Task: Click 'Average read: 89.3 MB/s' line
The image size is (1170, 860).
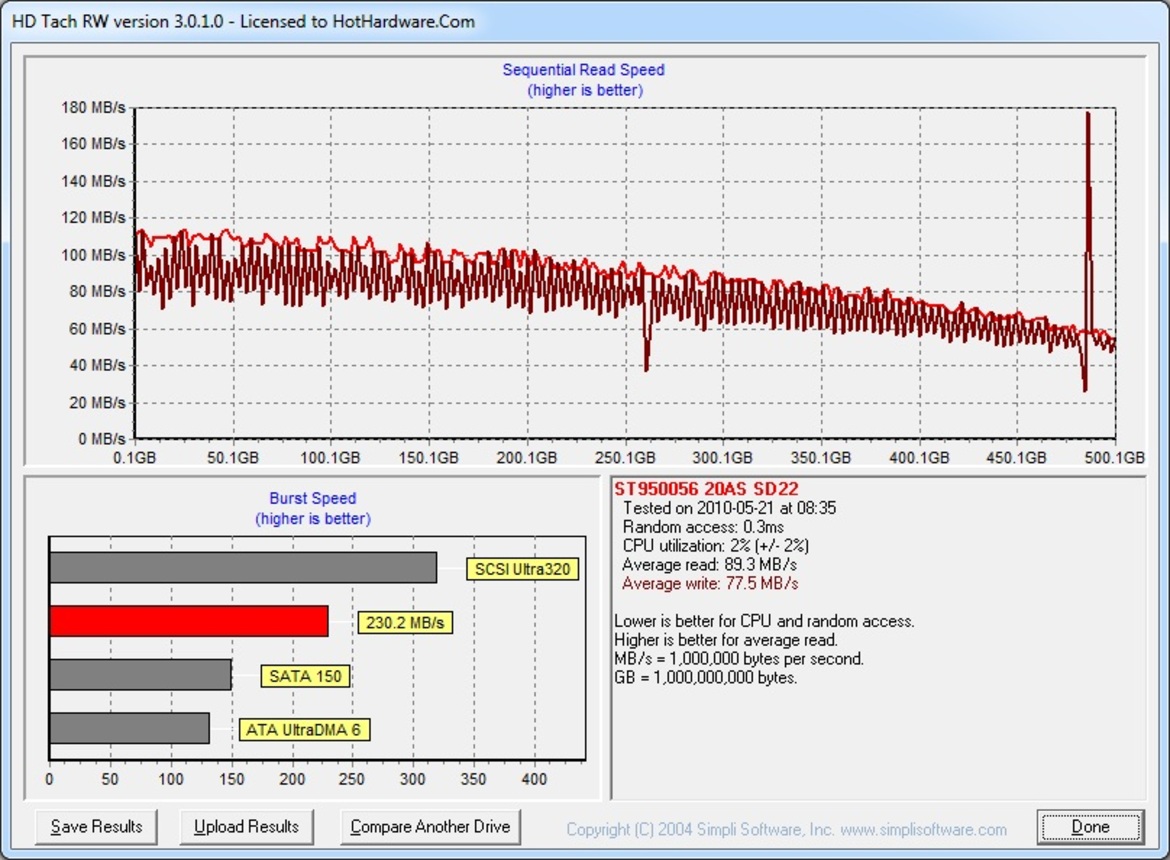Action: click(710, 564)
